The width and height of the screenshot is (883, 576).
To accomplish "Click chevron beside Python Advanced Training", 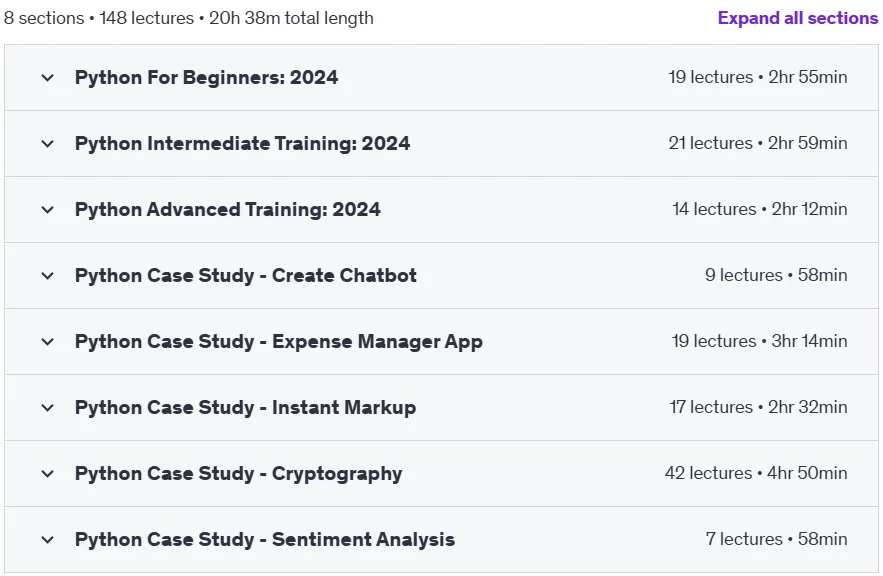I will 48,209.
